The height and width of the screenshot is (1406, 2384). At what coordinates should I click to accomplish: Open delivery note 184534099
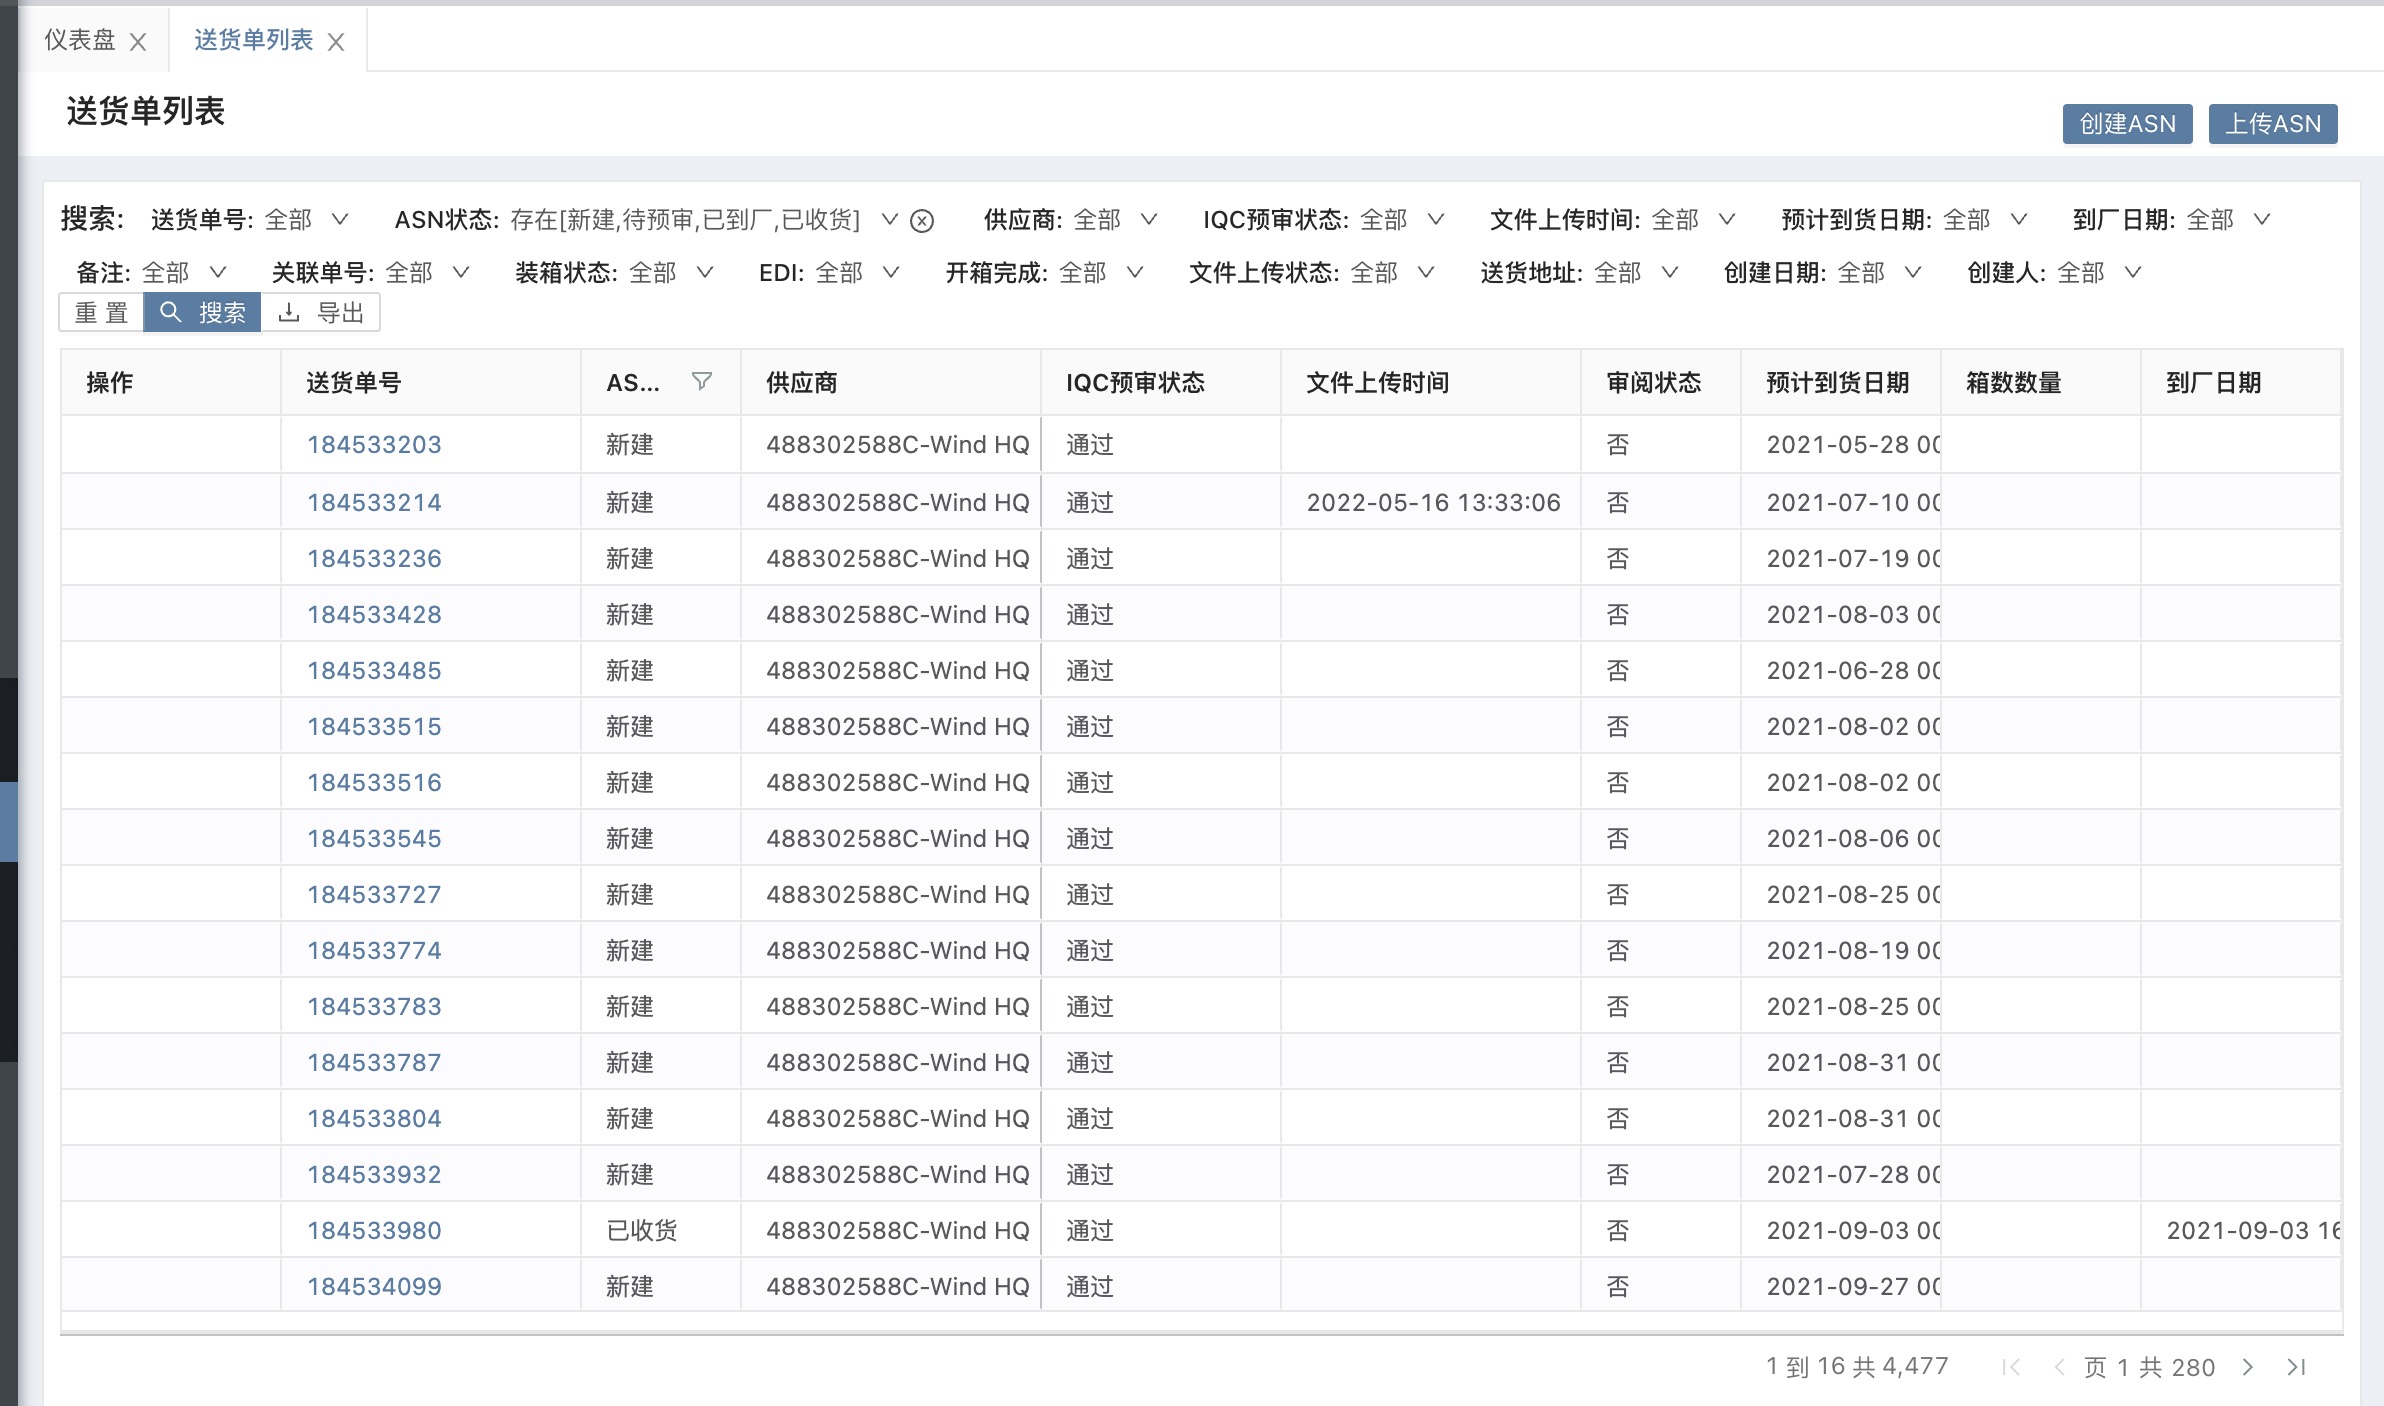pyautogui.click(x=374, y=1286)
